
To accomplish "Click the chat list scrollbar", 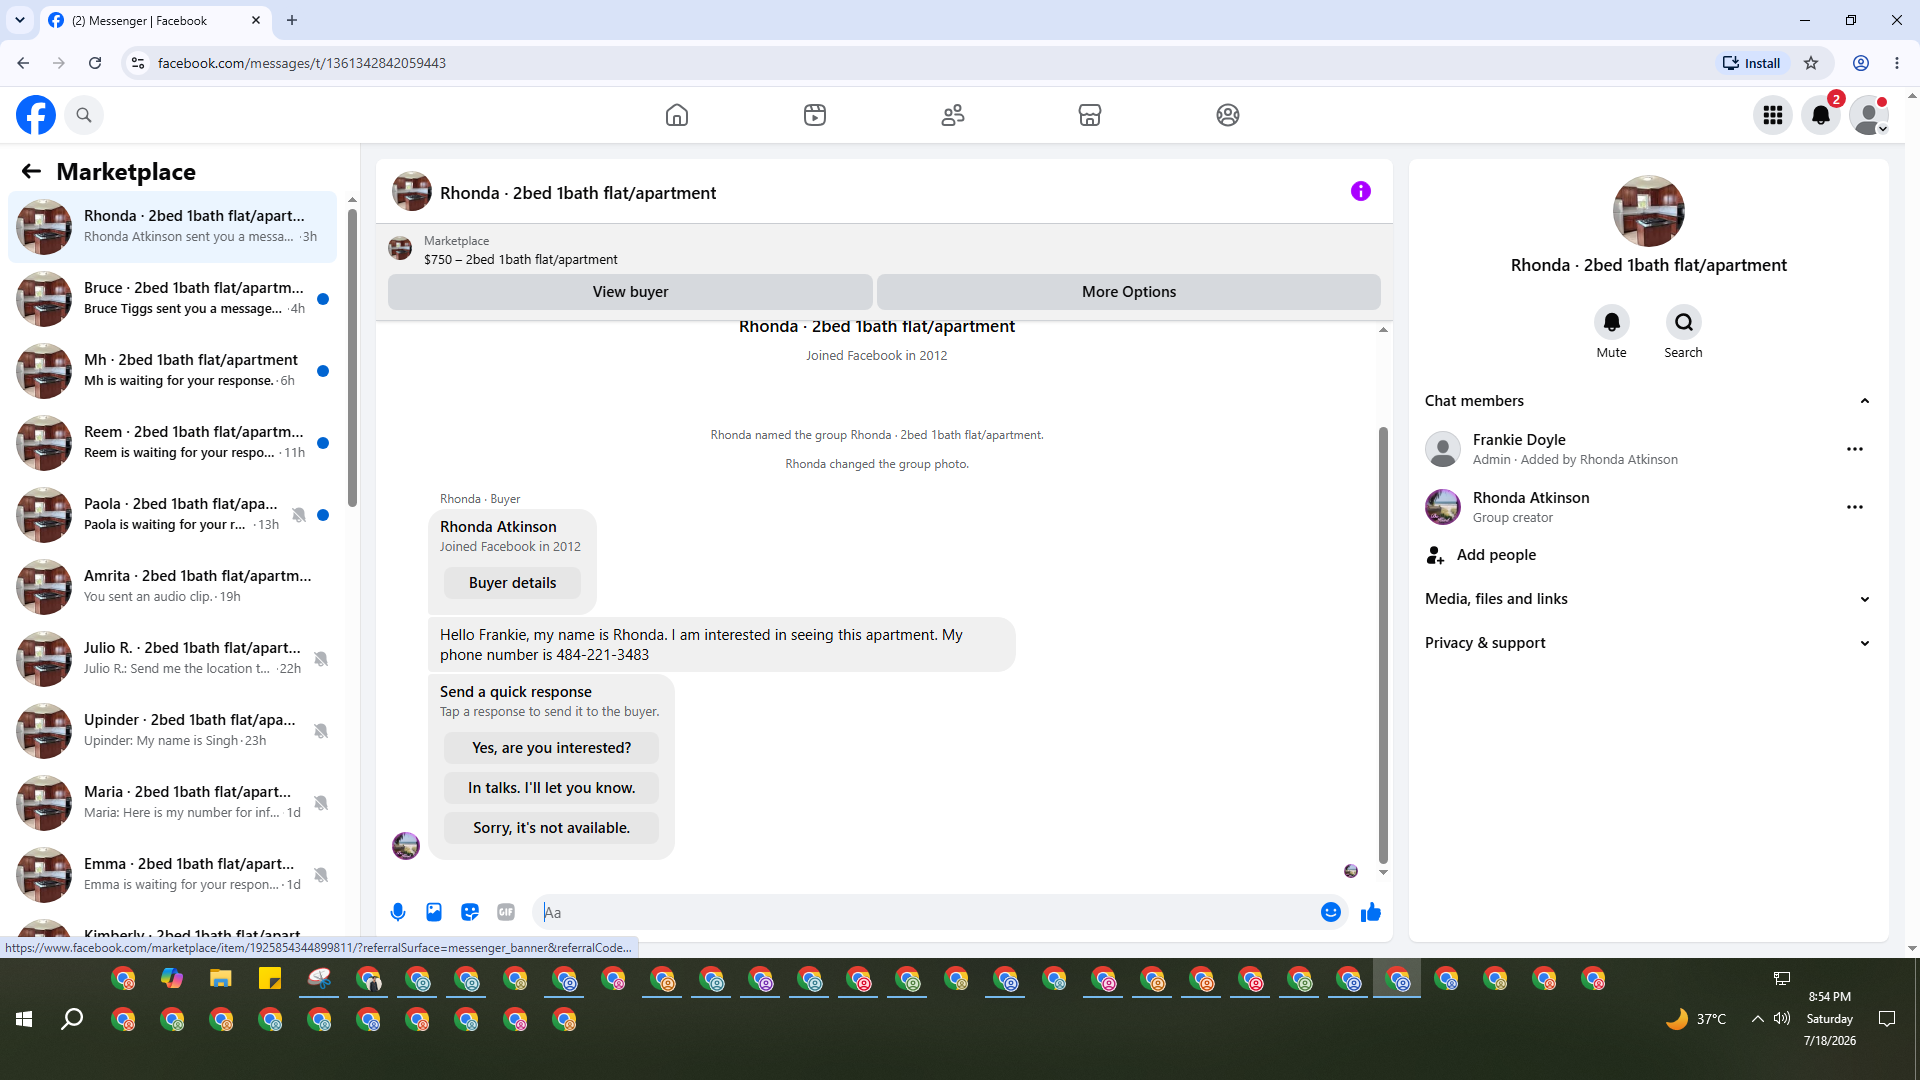I will click(352, 358).
